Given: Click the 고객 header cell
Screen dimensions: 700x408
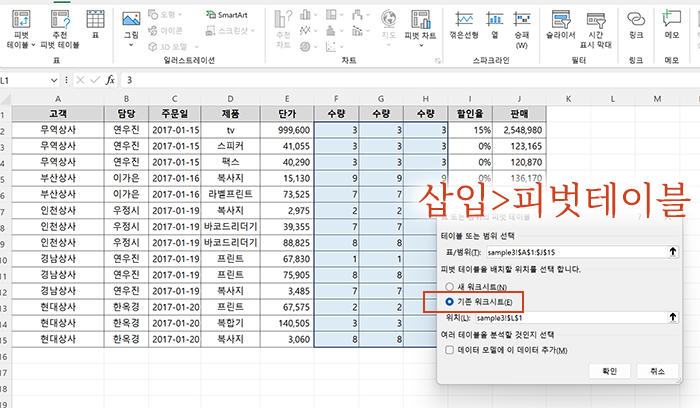Looking at the screenshot, I should tap(58, 114).
